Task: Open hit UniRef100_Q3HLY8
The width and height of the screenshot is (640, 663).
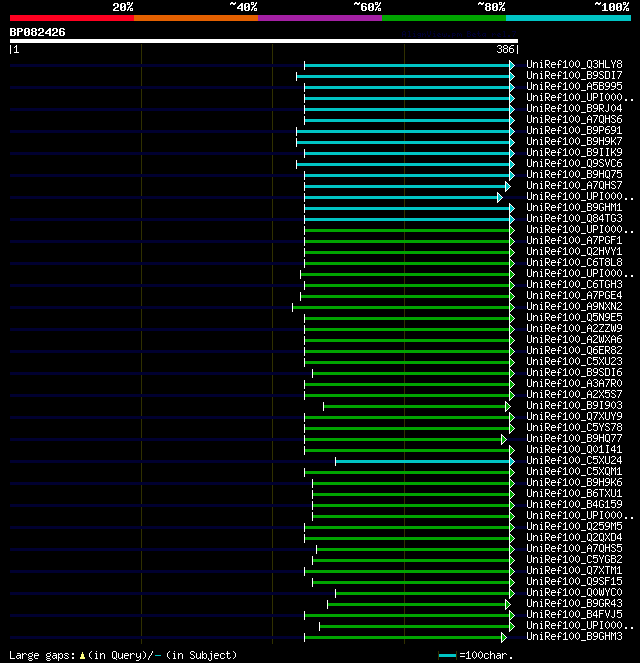Action: coord(574,65)
